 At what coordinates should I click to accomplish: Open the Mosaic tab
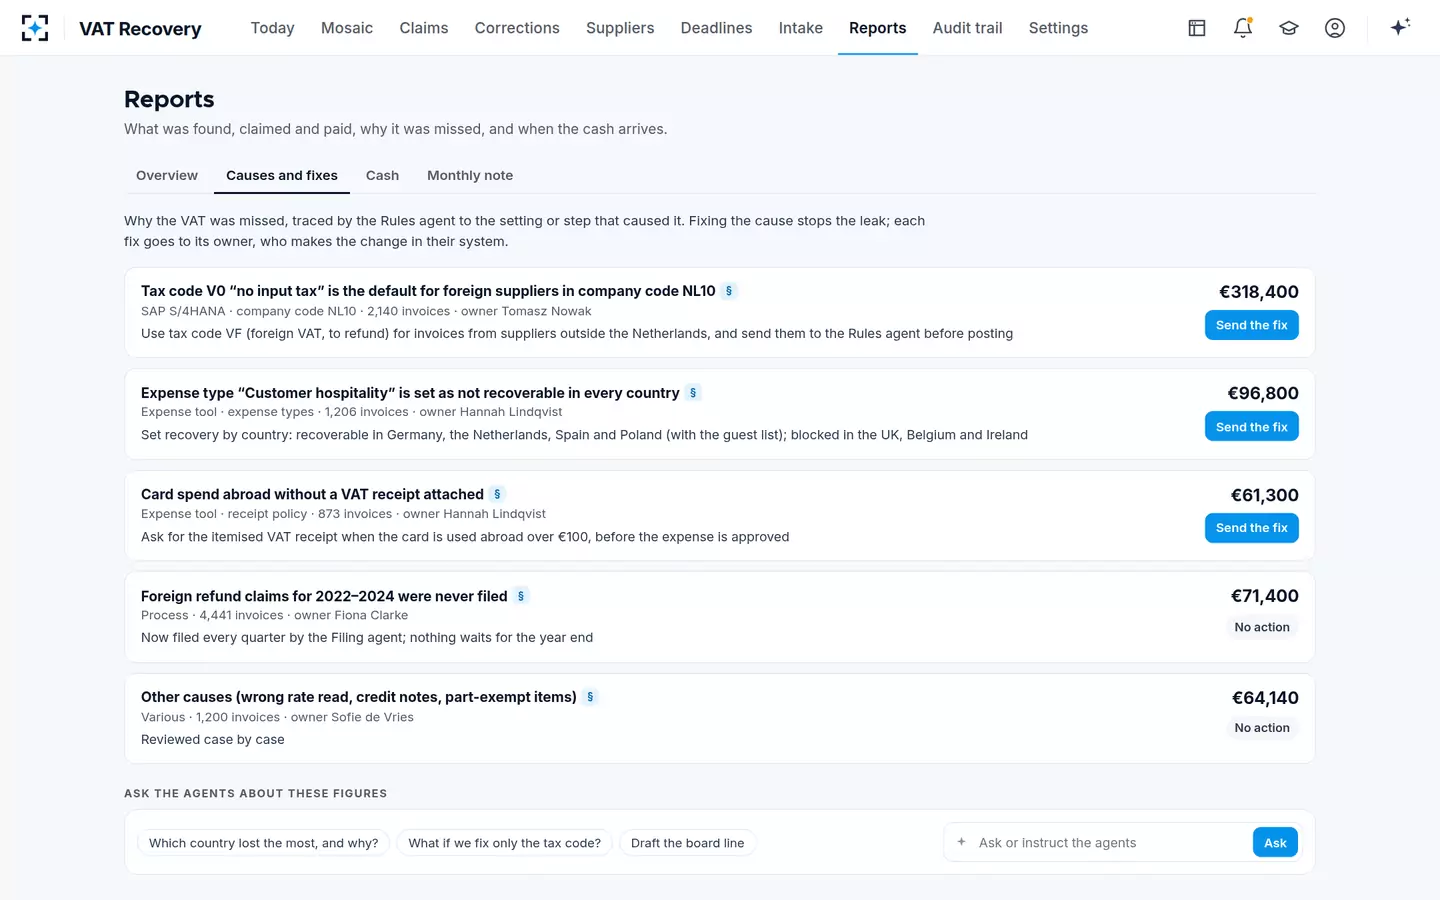pyautogui.click(x=347, y=28)
